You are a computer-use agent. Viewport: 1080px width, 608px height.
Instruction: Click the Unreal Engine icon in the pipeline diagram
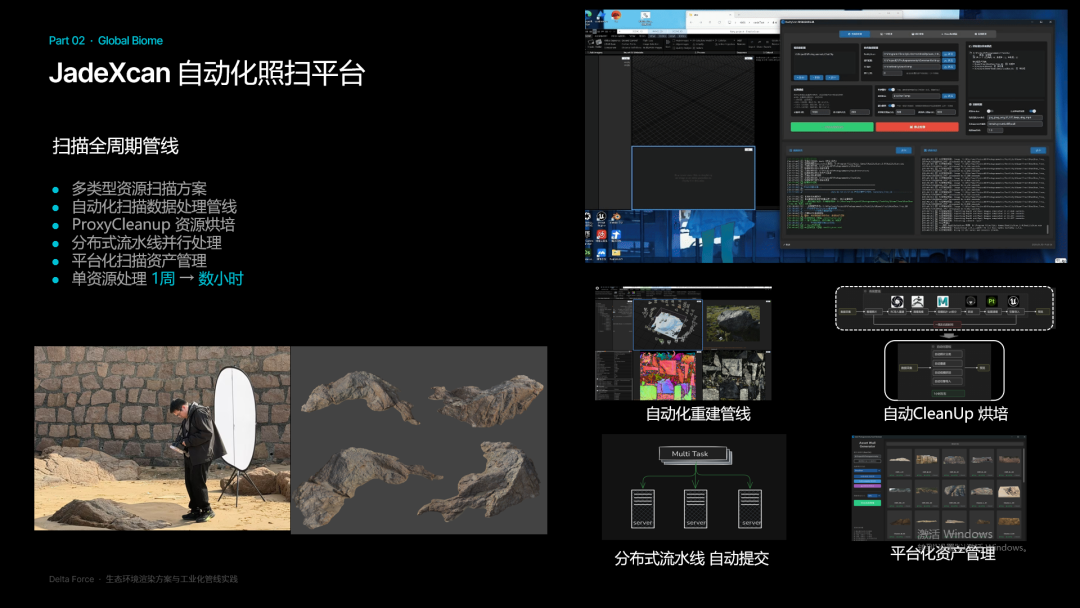(1013, 302)
